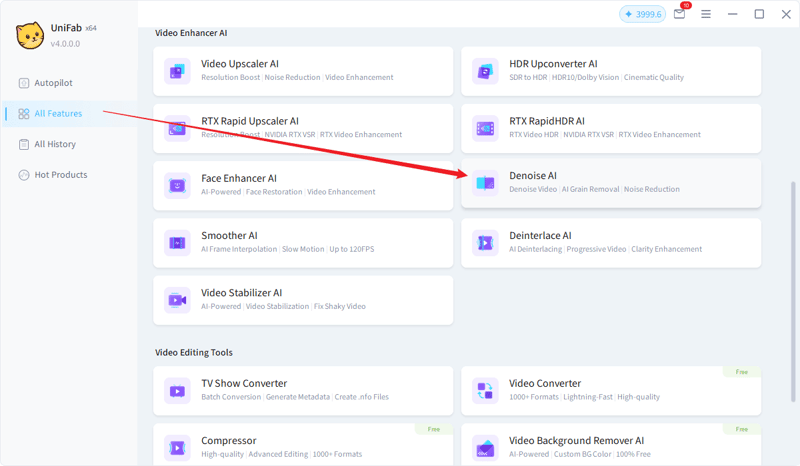This screenshot has width=800, height=466.
Task: Click the Free badge on Background Remover
Action: 742,429
